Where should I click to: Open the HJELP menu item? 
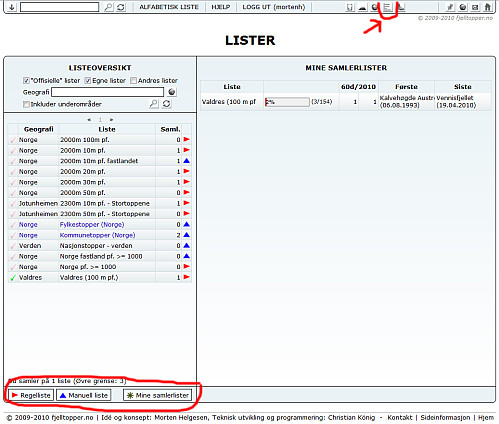click(x=221, y=7)
